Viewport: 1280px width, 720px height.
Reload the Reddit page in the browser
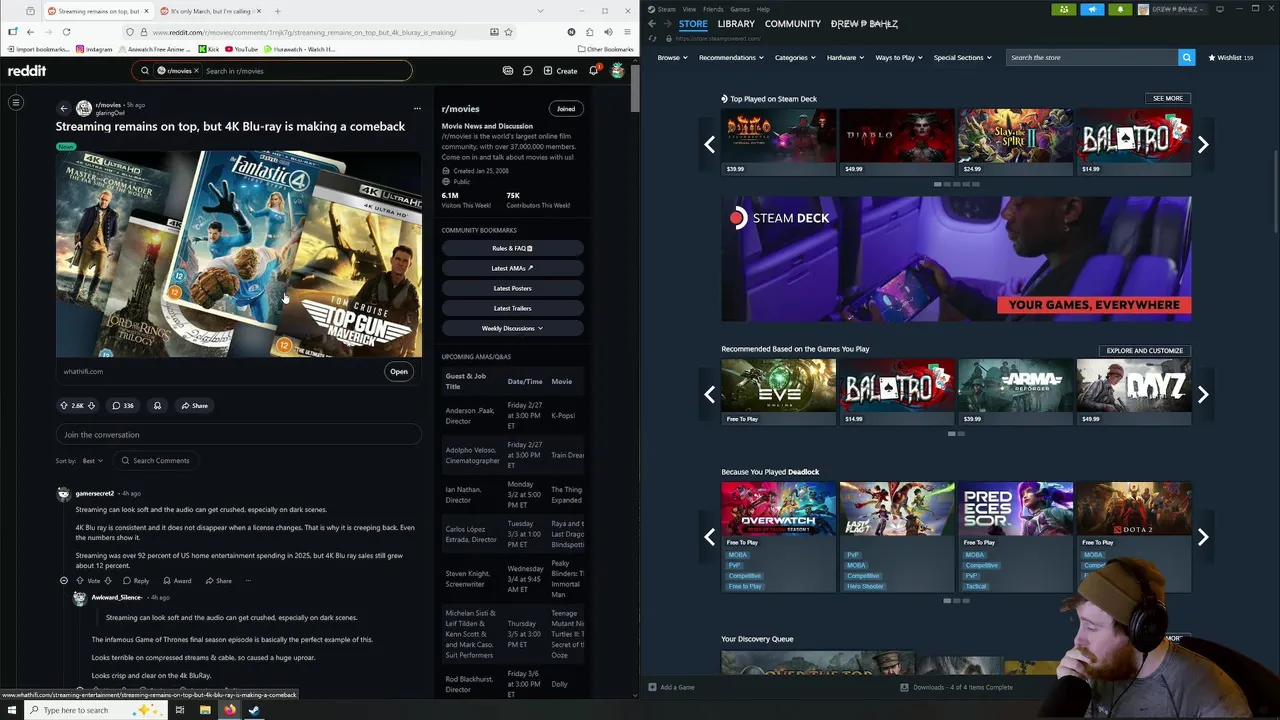pos(66,32)
